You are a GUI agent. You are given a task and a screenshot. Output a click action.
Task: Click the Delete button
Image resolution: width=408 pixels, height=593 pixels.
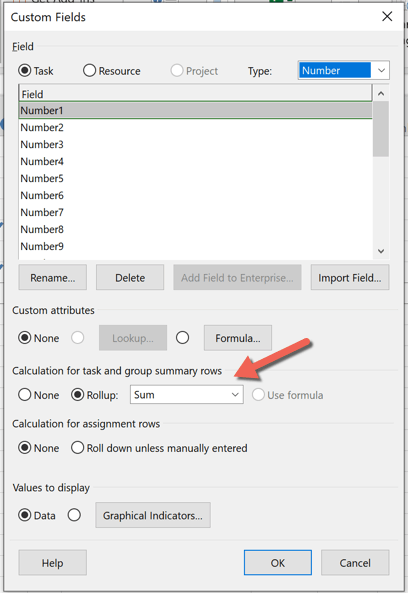[130, 278]
